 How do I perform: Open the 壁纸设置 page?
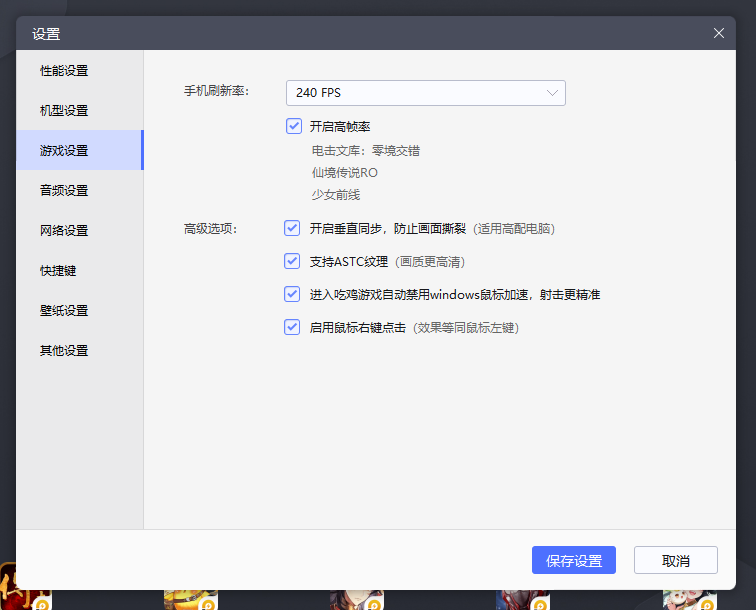click(64, 311)
